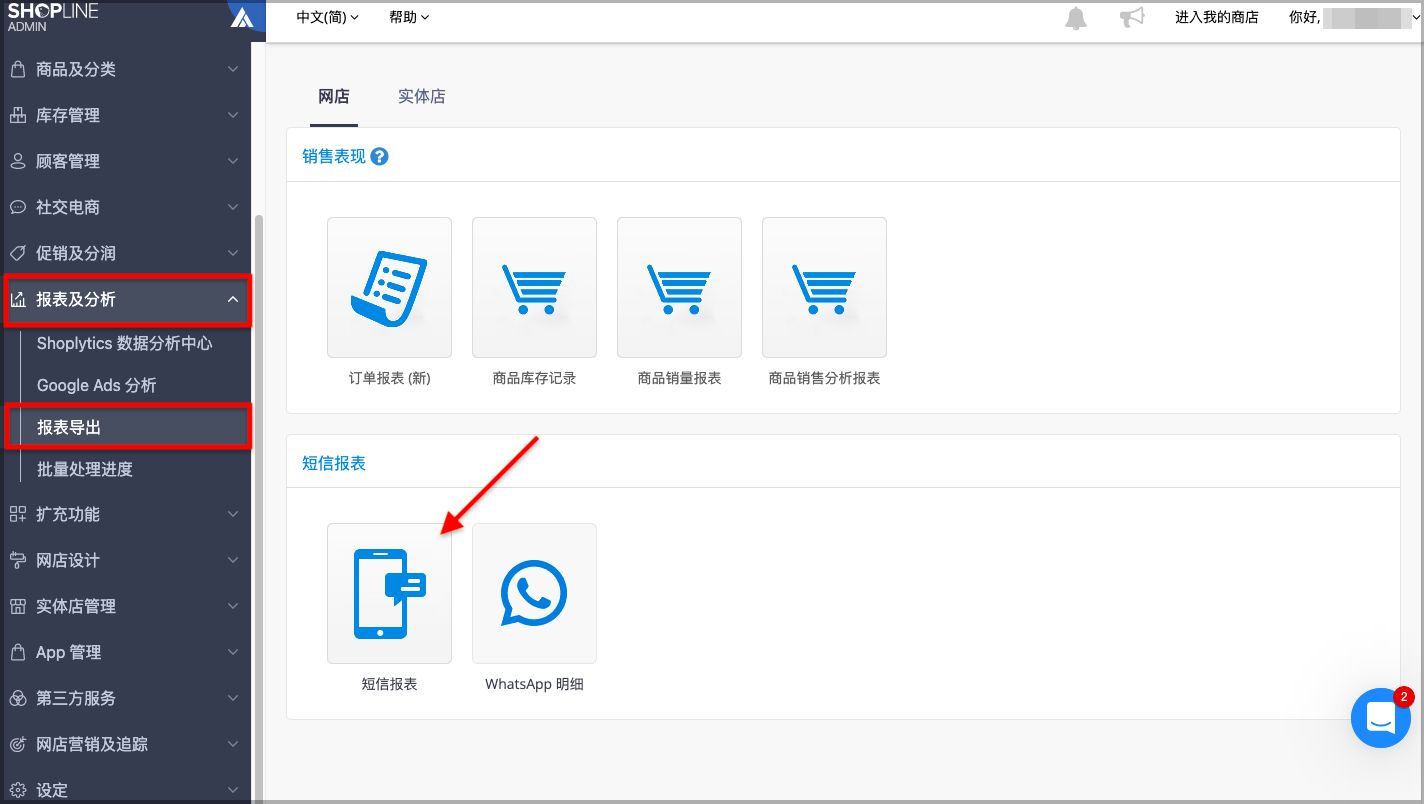Click the 网店设计 paint roller icon
1424x804 pixels.
[17, 560]
